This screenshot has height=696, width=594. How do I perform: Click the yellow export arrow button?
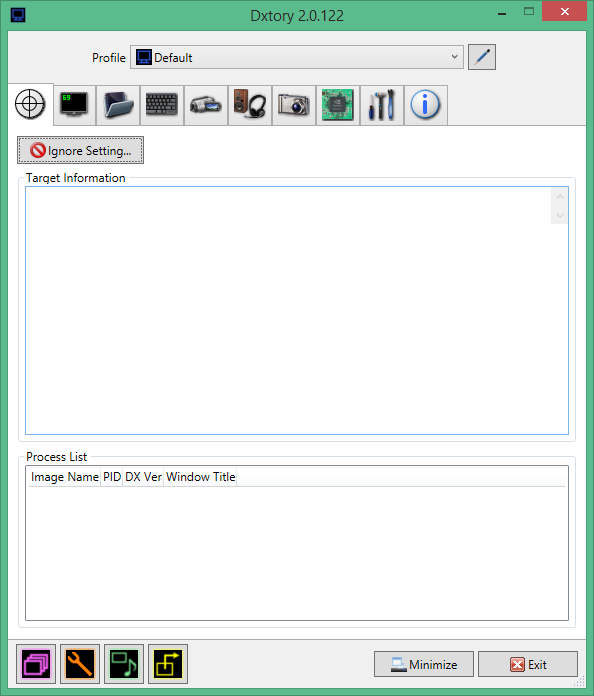click(168, 664)
